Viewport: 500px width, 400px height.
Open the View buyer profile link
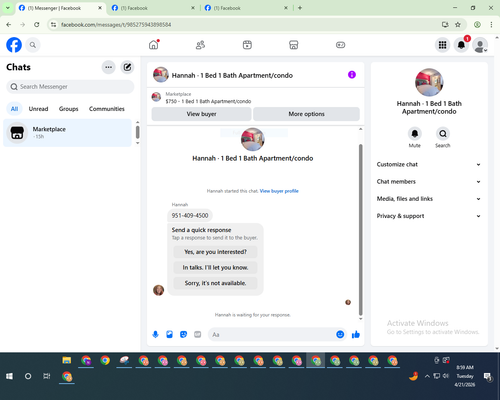pos(279,191)
